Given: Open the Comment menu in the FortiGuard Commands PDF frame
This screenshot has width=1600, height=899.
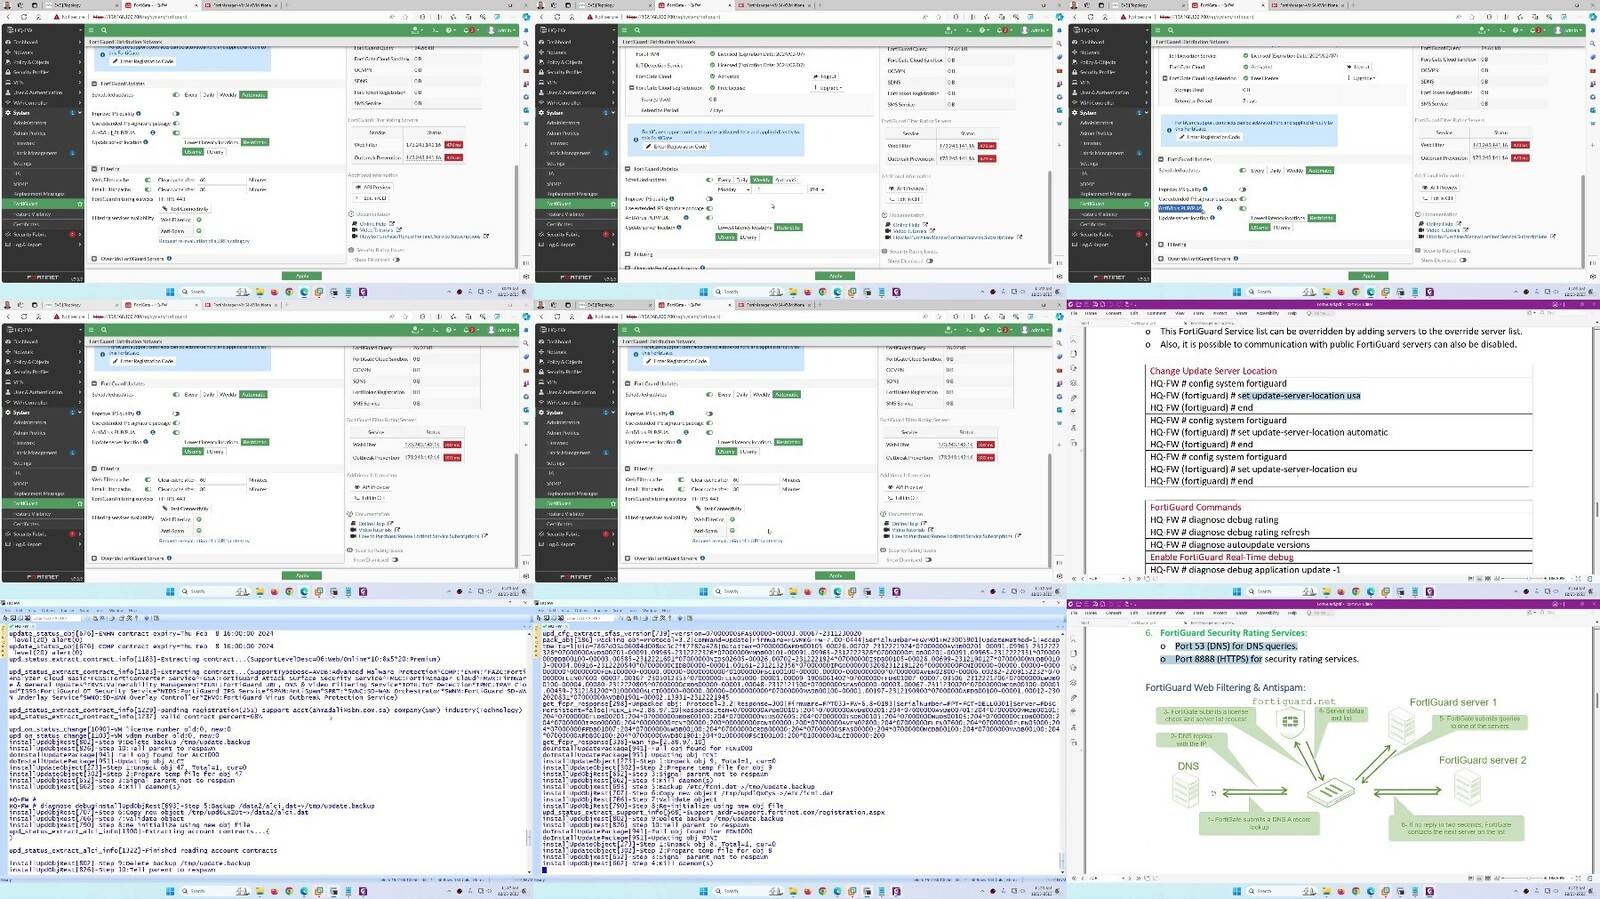Looking at the screenshot, I should (x=1156, y=313).
